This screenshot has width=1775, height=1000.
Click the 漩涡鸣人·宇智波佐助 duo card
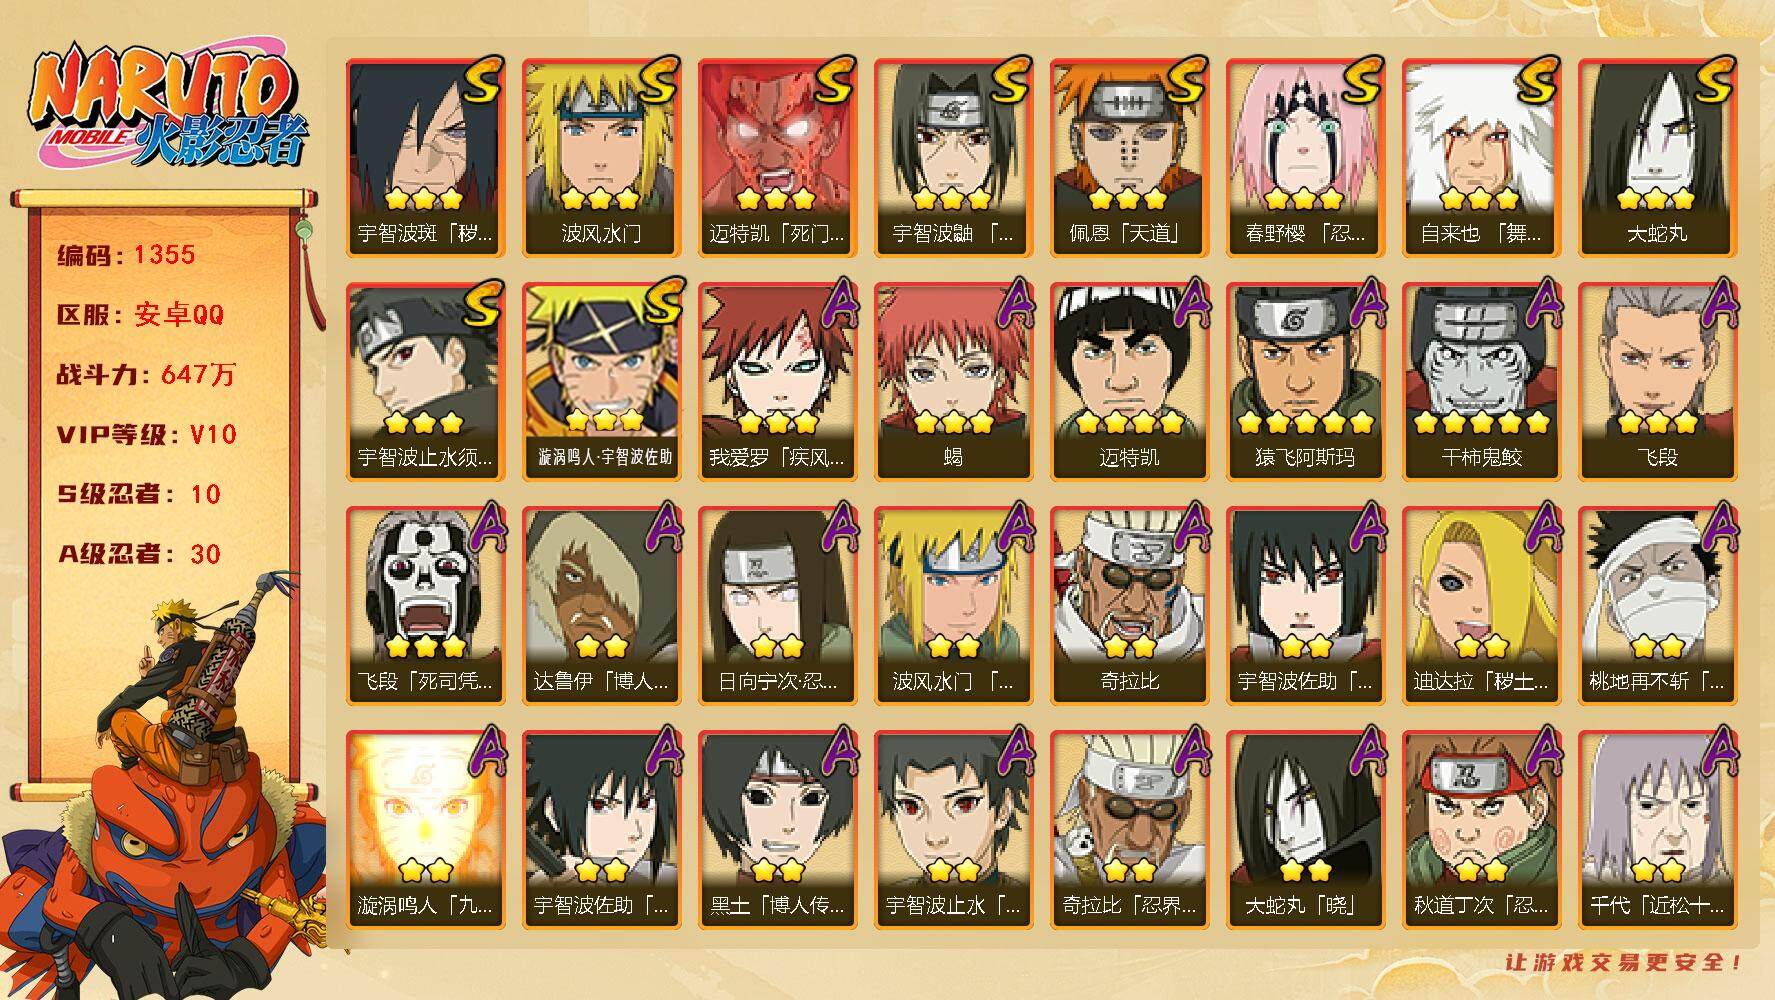coord(601,382)
